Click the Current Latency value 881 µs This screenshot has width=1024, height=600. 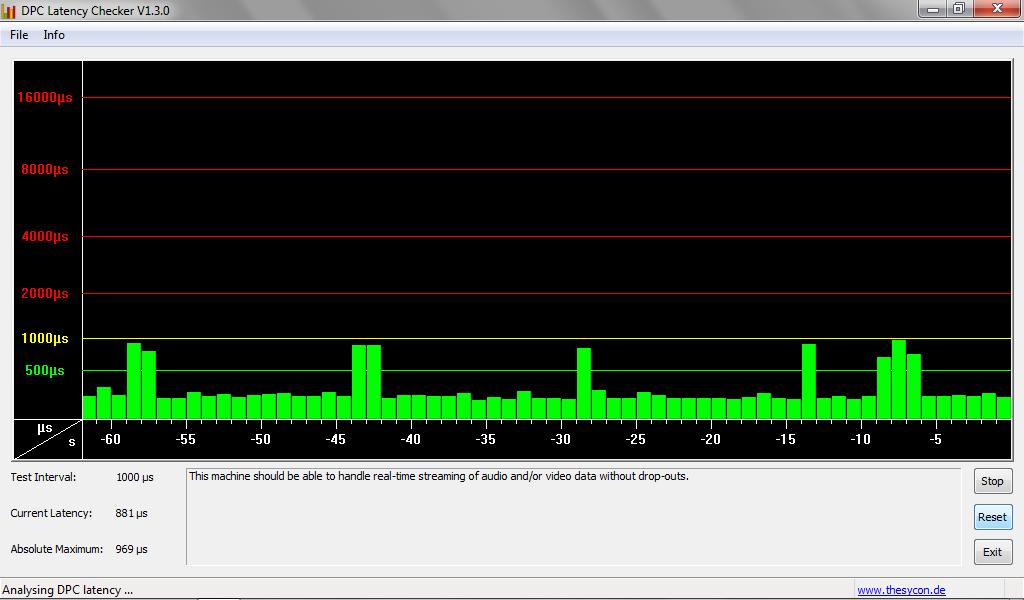click(131, 513)
